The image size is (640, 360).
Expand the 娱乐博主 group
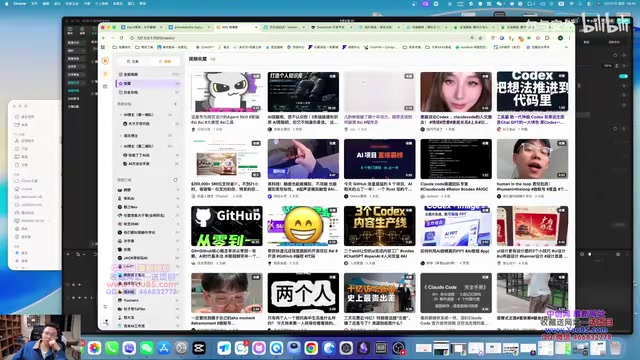121,136
